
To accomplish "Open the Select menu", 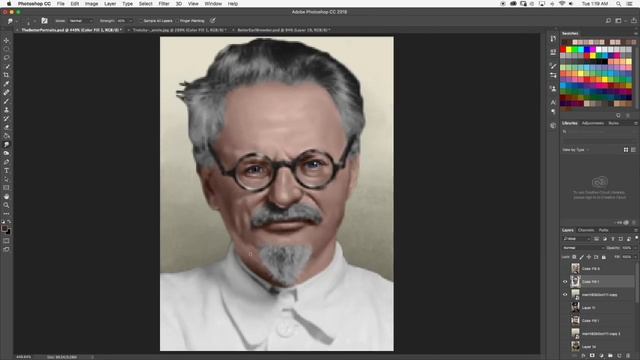I will [x=145, y=4].
